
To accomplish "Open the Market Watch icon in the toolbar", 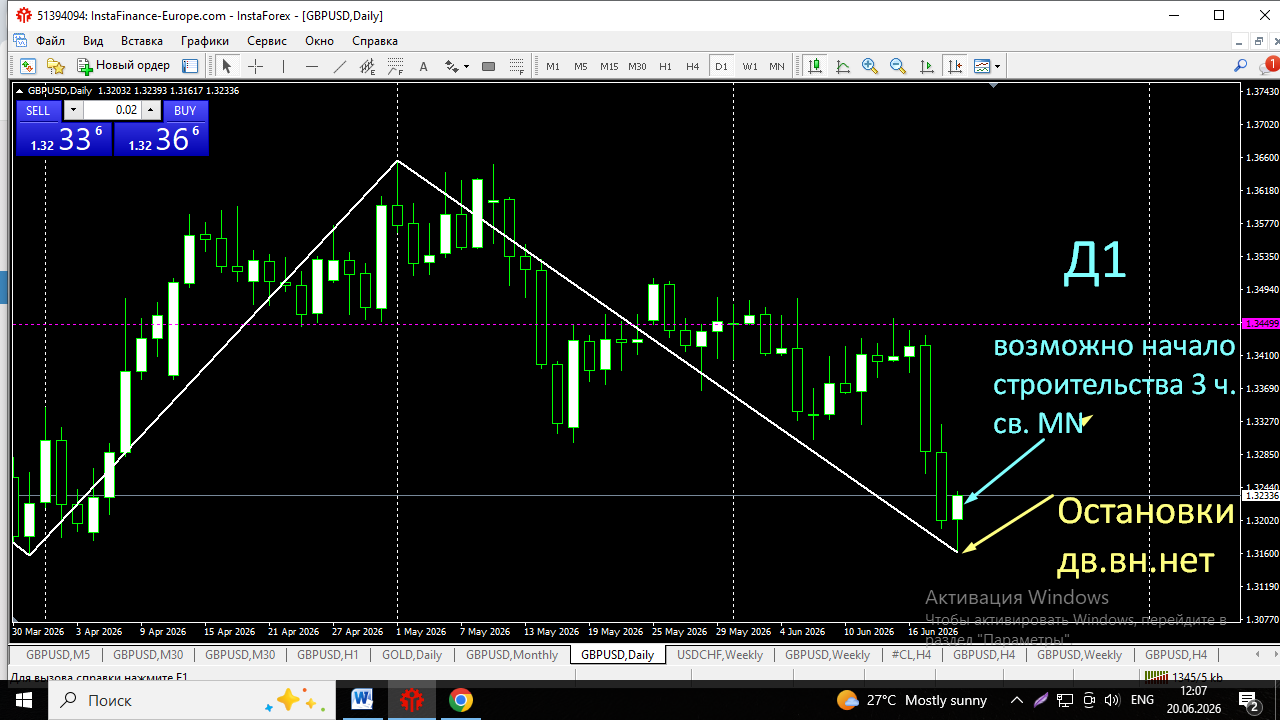I will click(x=28, y=66).
